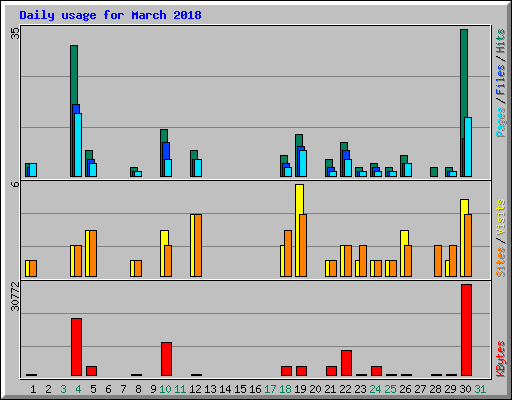This screenshot has width=512, height=400.
Task: Click the red KBytes bar for day 22
Action: [x=346, y=363]
